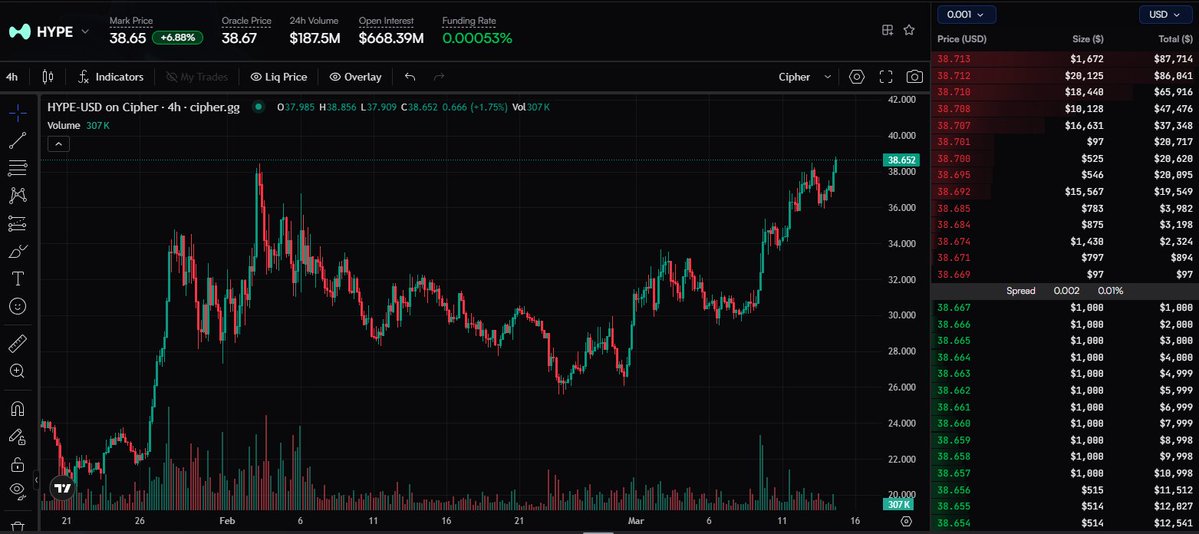
Task: Toggle stay in drawing mode
Action: tap(18, 436)
